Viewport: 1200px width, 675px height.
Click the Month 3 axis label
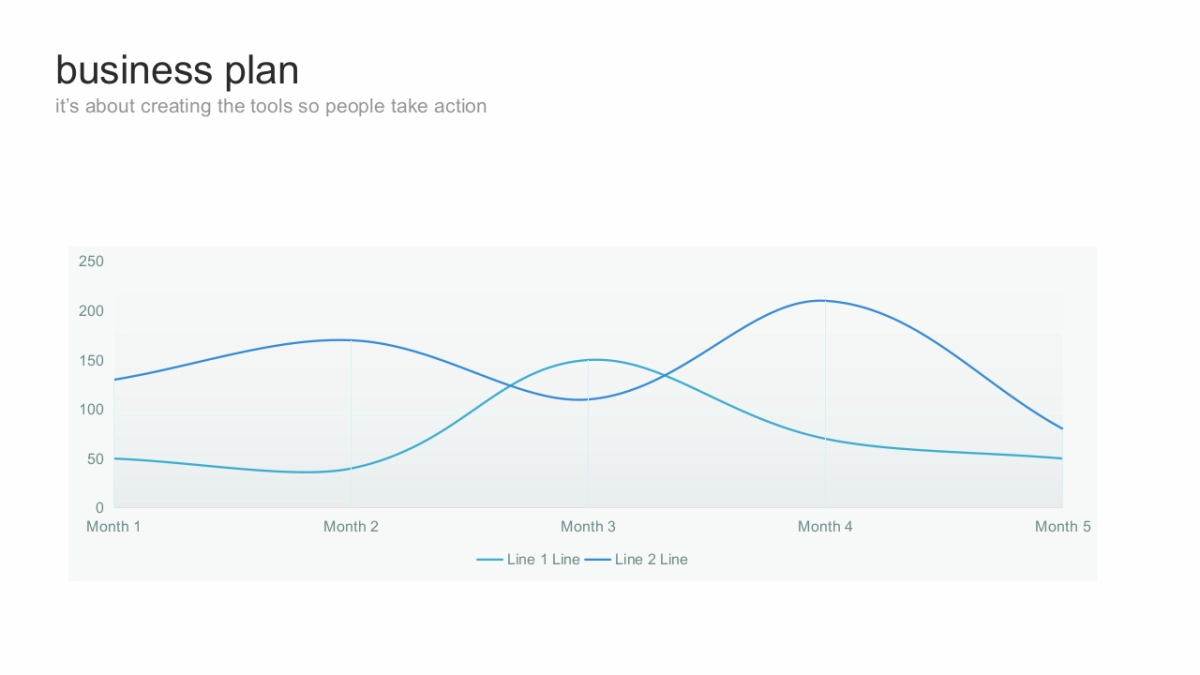tap(588, 527)
